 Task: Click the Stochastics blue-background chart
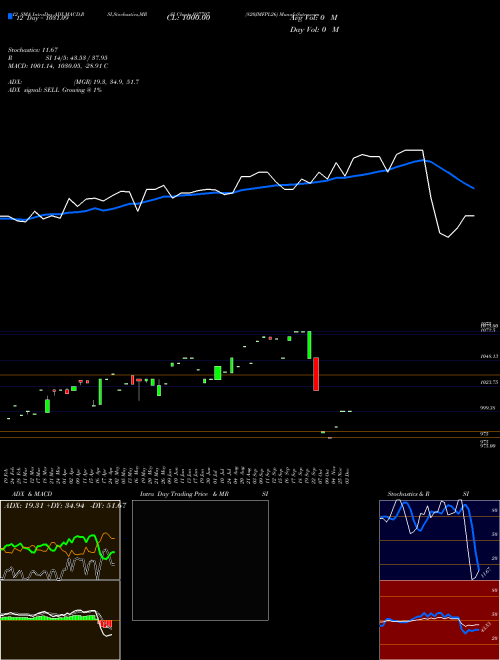tap(439, 540)
